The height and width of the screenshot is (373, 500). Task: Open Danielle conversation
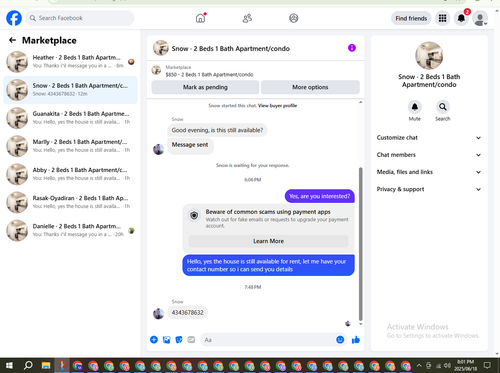[x=70, y=230]
